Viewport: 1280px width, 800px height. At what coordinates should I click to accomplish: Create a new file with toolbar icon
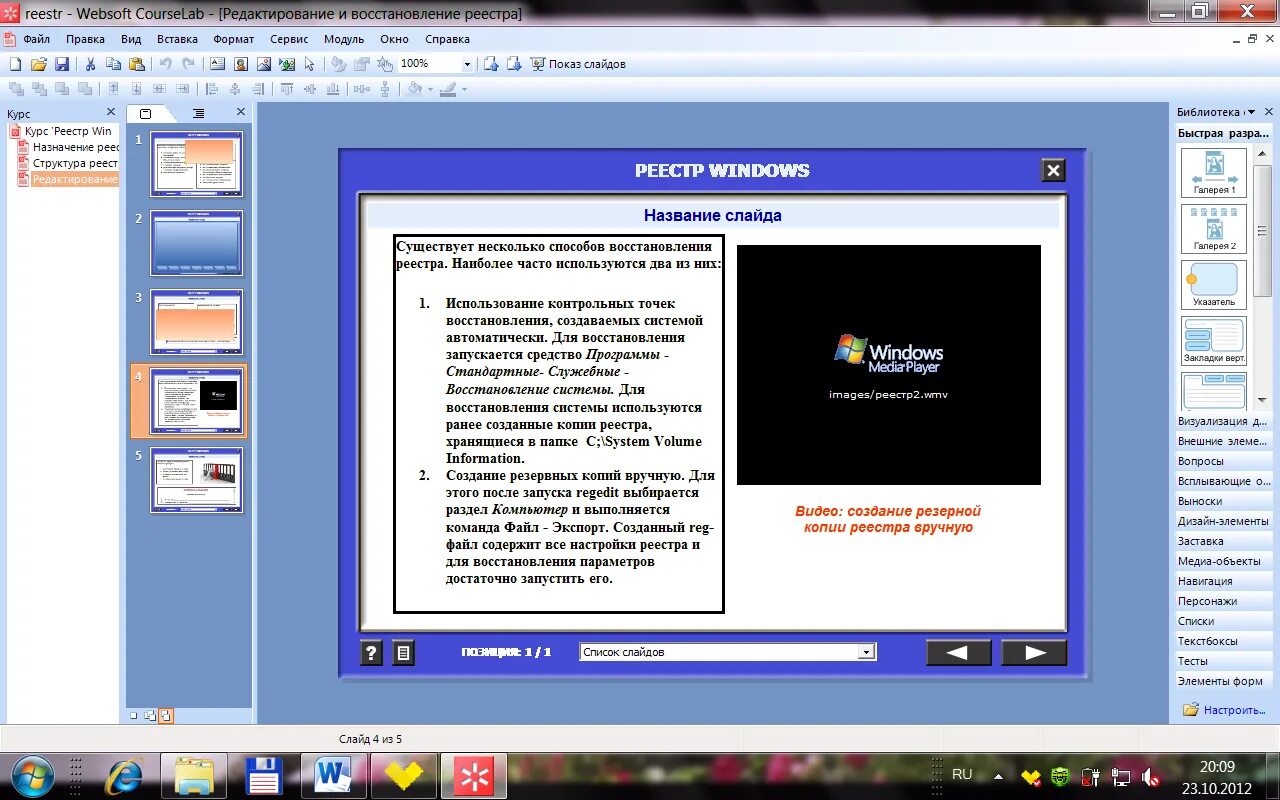click(16, 64)
